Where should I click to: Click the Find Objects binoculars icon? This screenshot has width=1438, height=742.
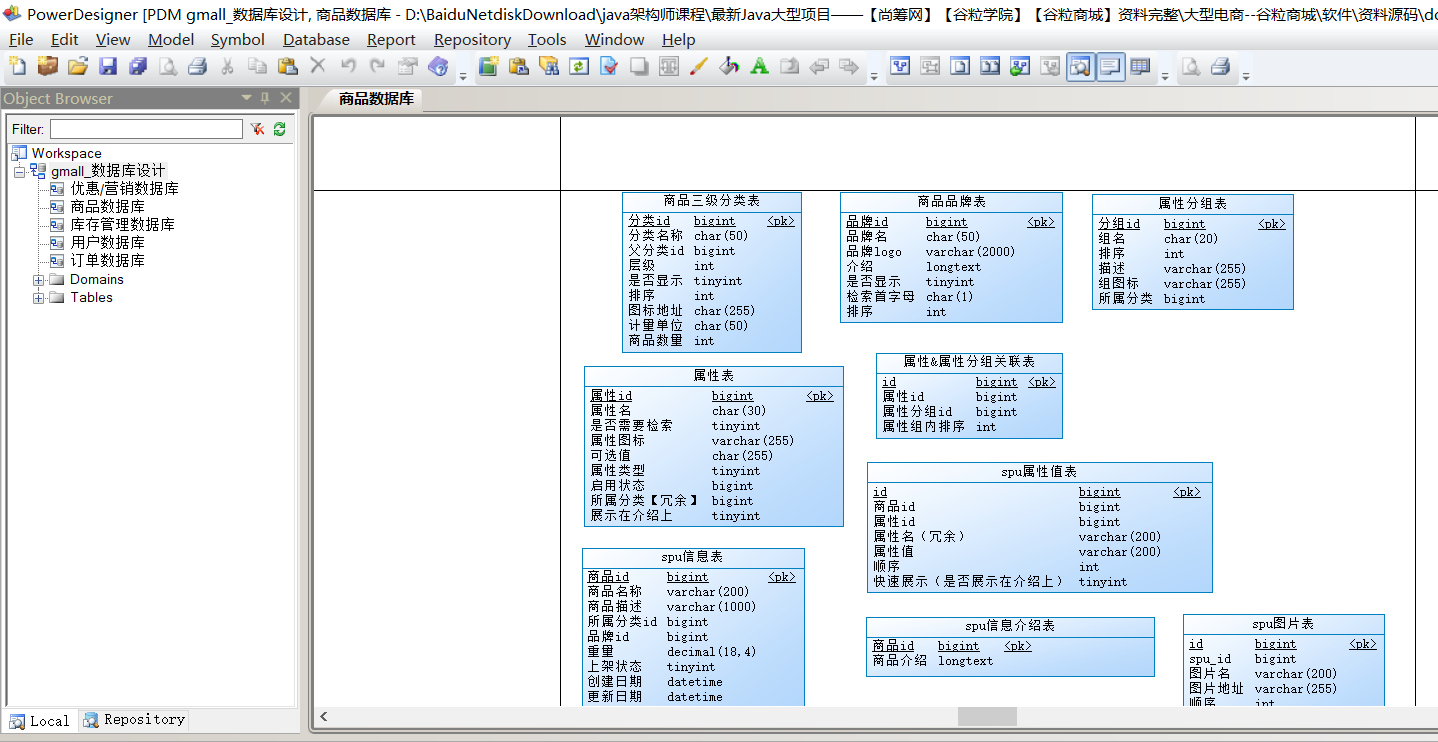[548, 66]
